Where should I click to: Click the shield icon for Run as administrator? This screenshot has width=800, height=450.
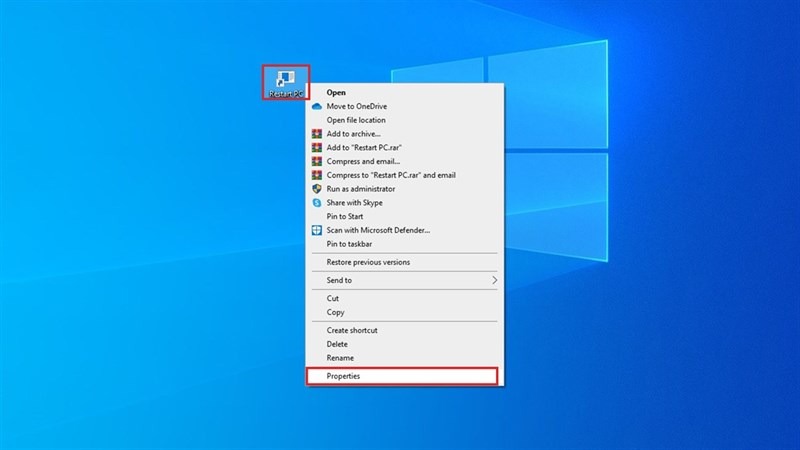tap(317, 189)
